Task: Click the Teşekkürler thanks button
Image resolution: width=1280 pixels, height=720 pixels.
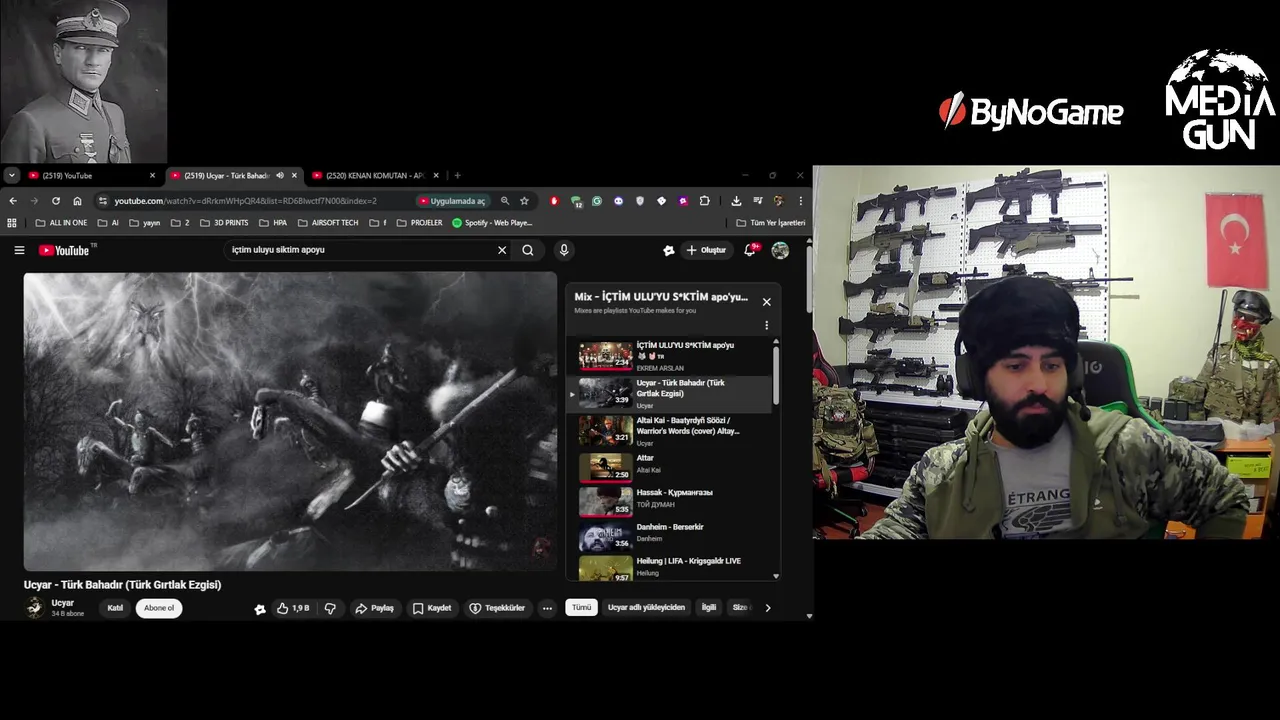Action: pos(497,608)
